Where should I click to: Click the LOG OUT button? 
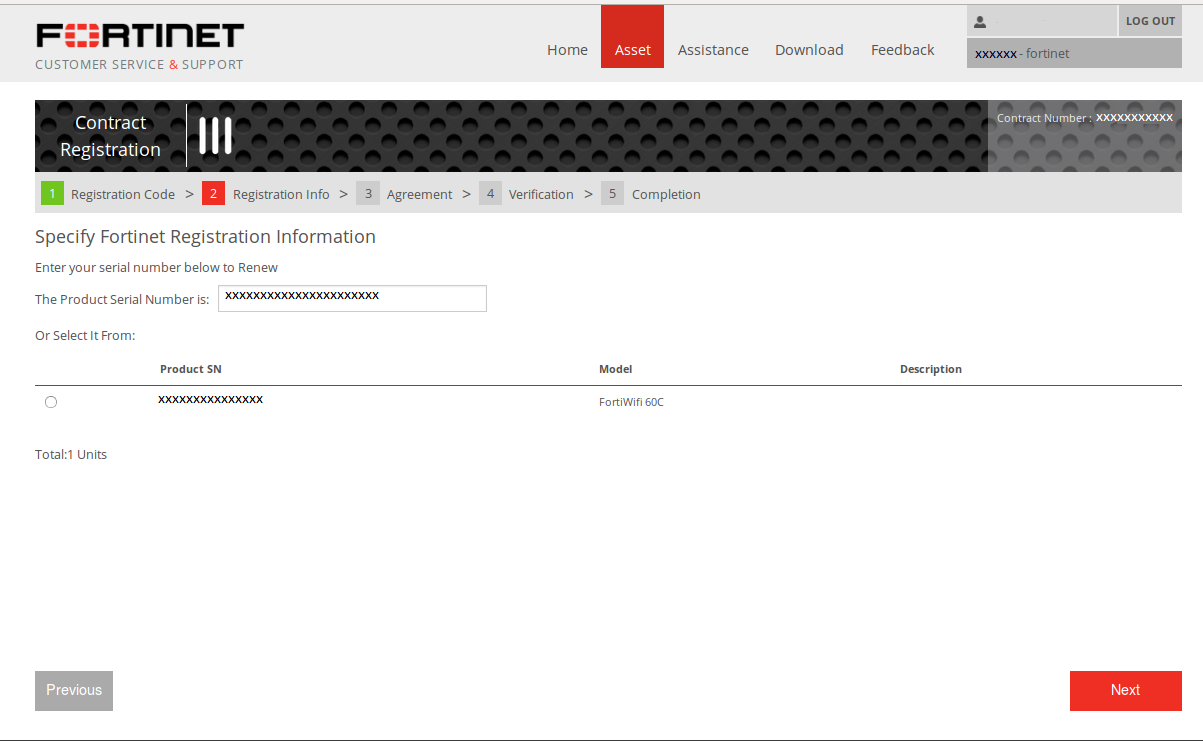tap(1150, 21)
